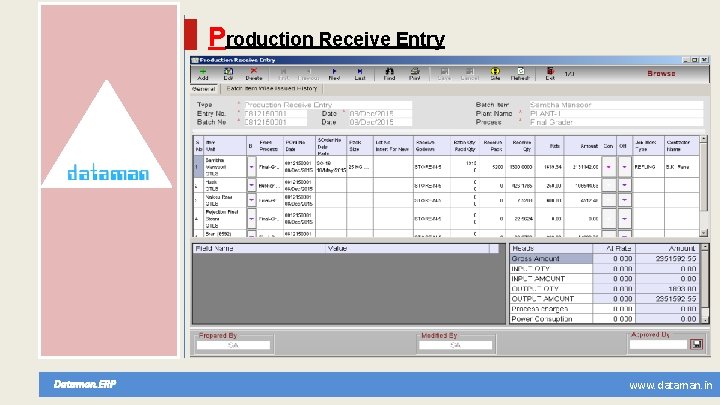Viewport: 720px width, 405px height.
Task: Click the Batch Item field
Action: [x=615, y=105]
